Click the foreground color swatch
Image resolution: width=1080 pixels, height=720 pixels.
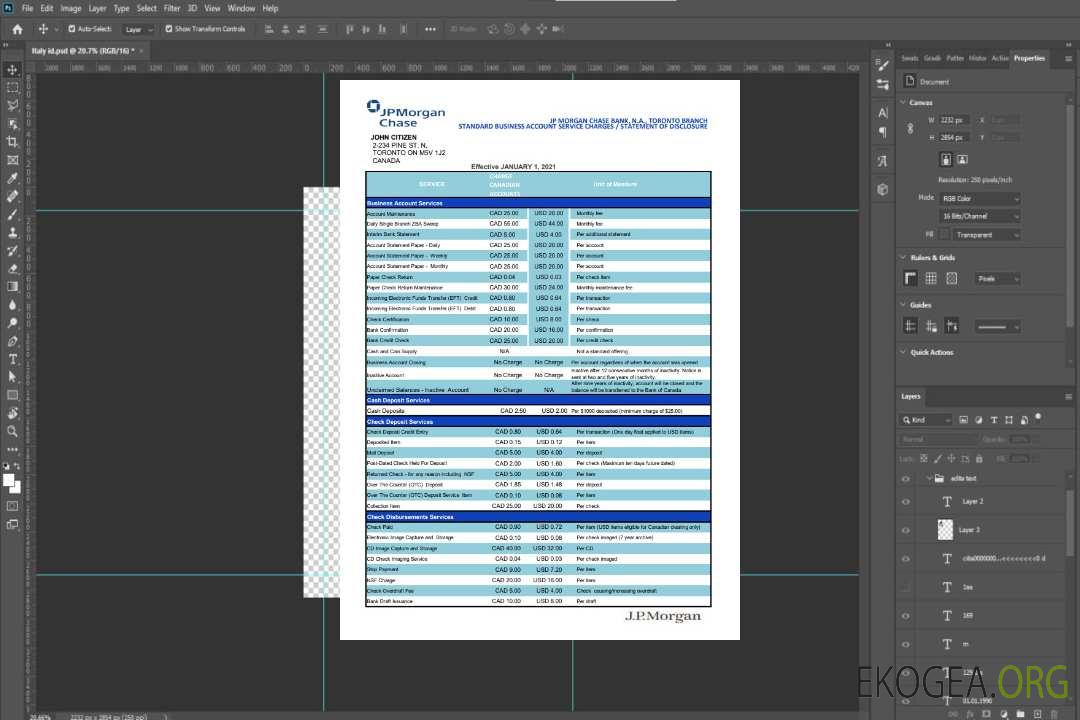9,480
